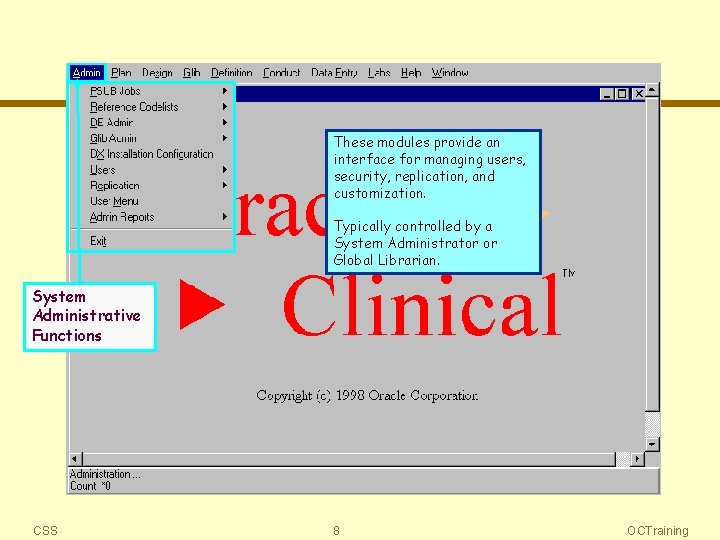Open the Glib menu
Screen dimensions: 720x540
(x=191, y=73)
